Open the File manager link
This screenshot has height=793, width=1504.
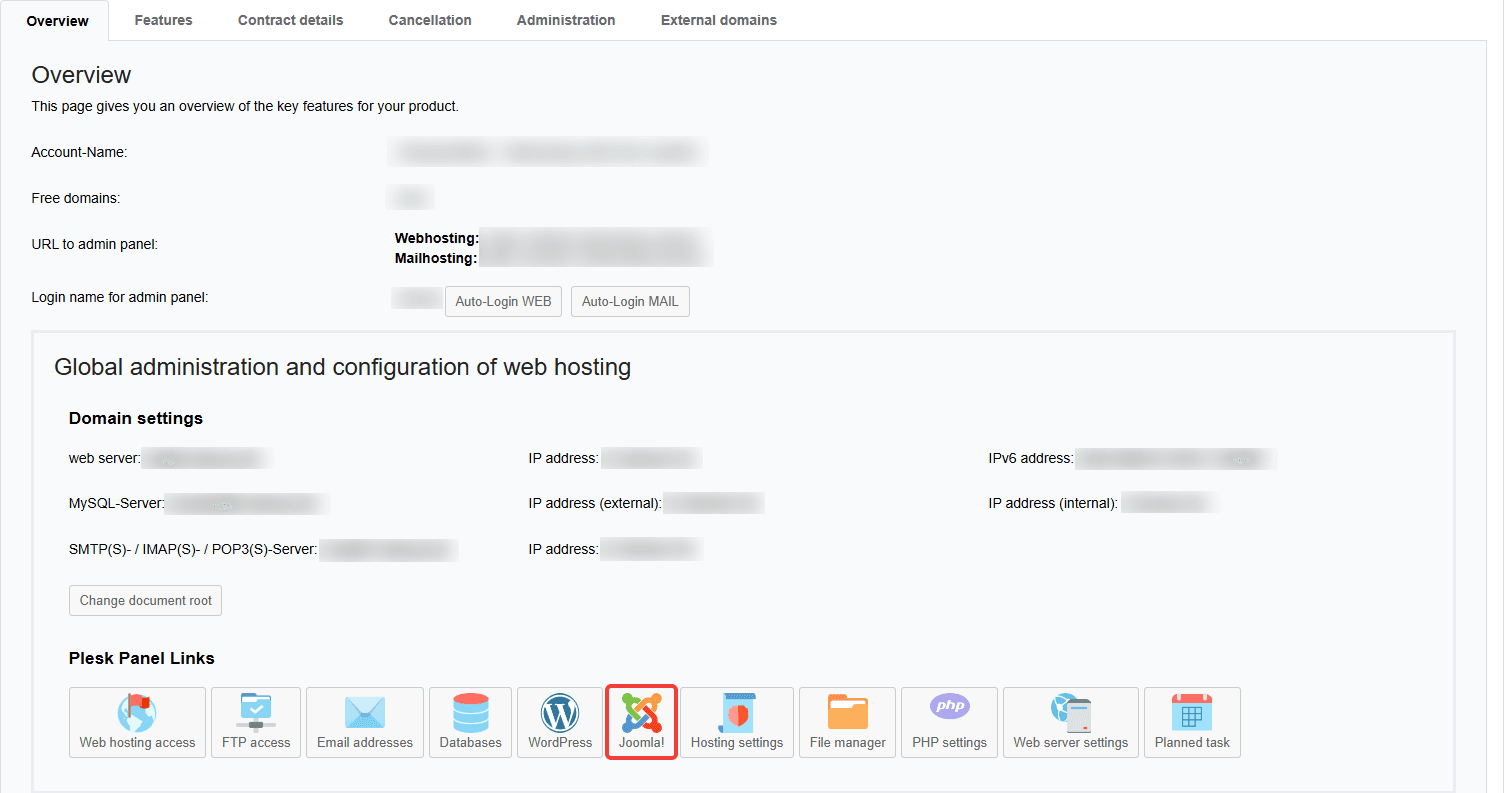tap(848, 722)
